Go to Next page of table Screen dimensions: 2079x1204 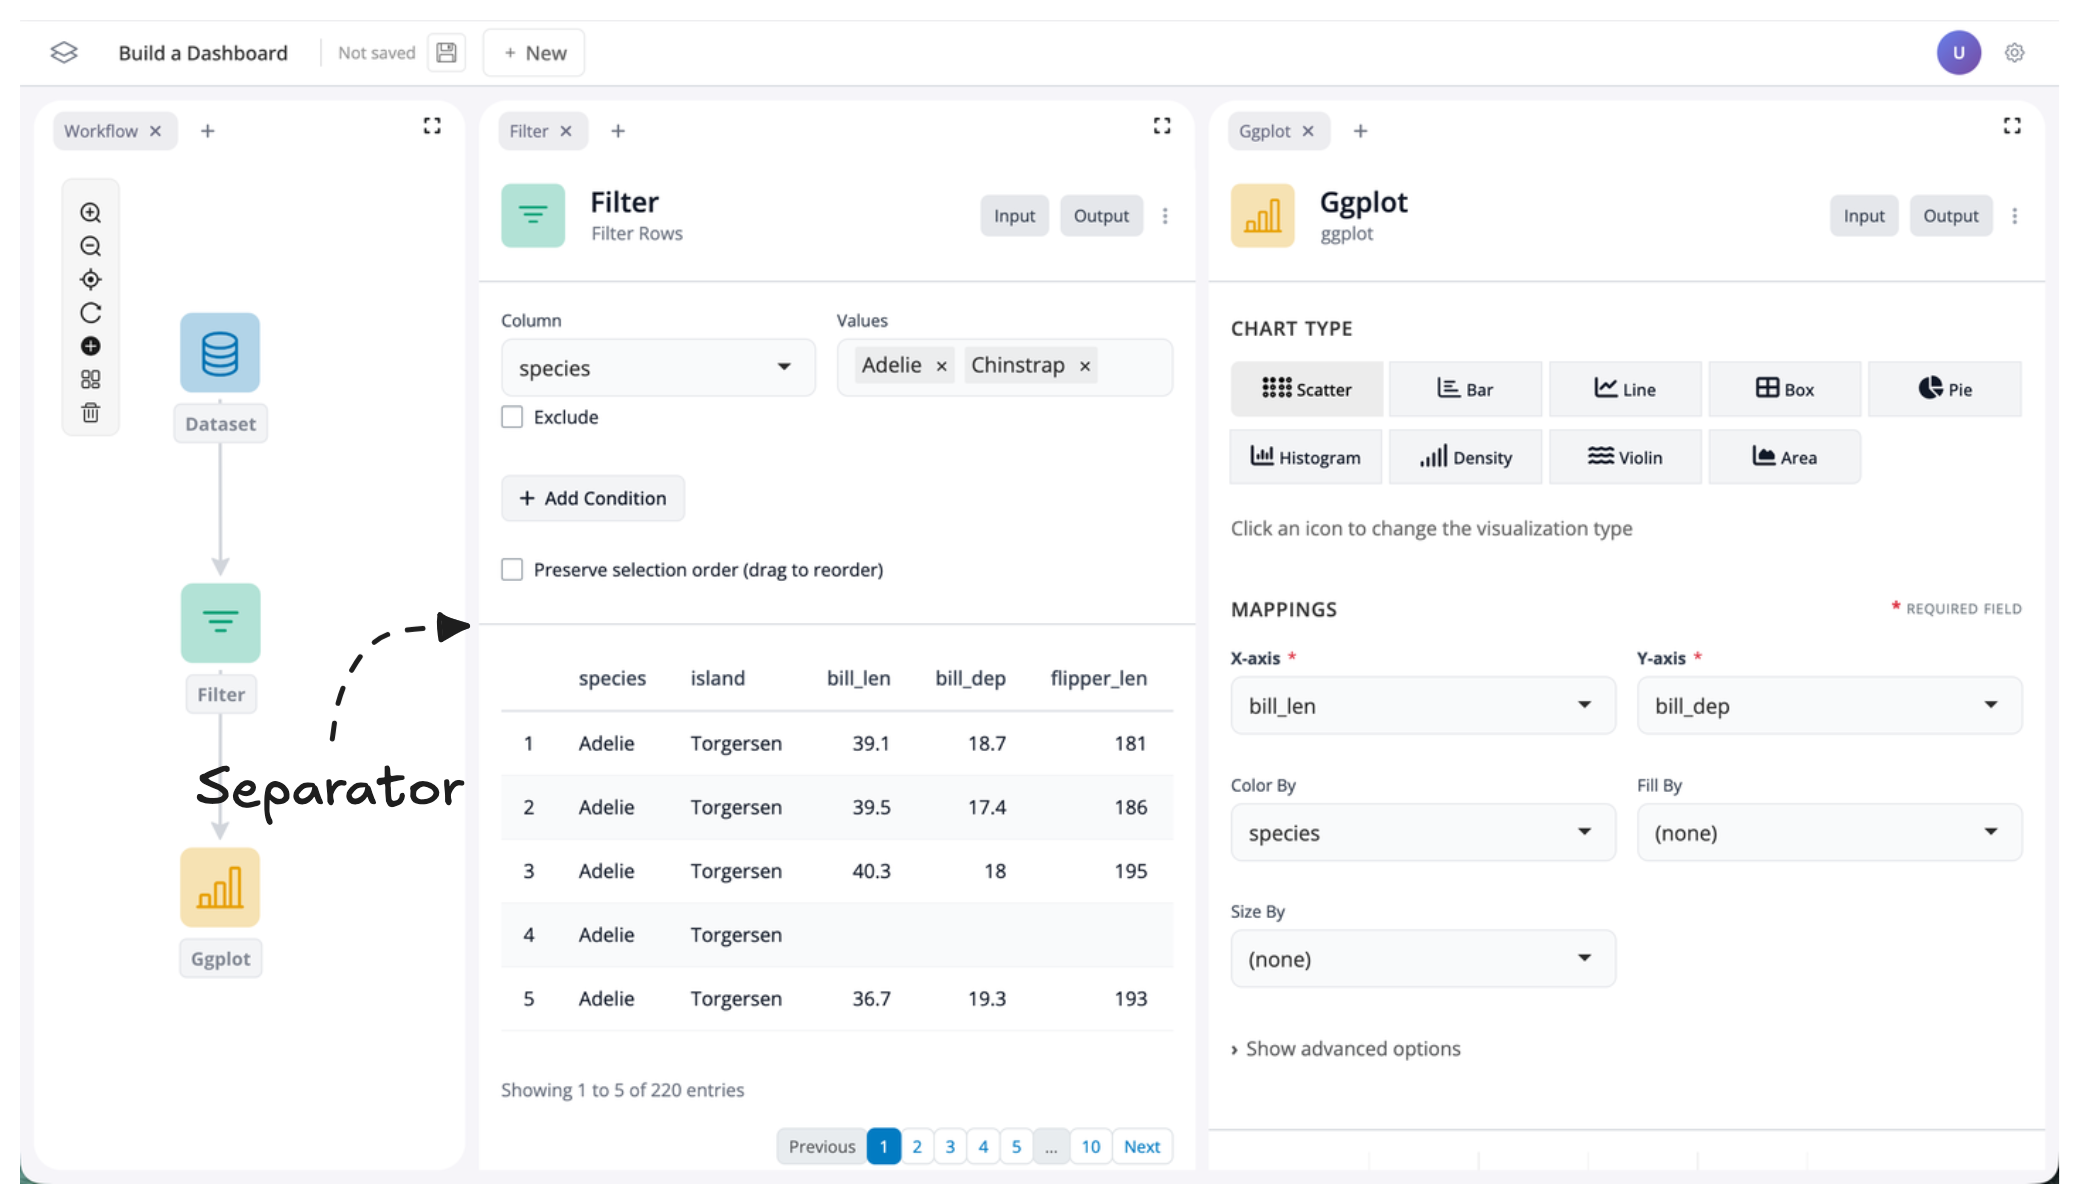(1141, 1147)
